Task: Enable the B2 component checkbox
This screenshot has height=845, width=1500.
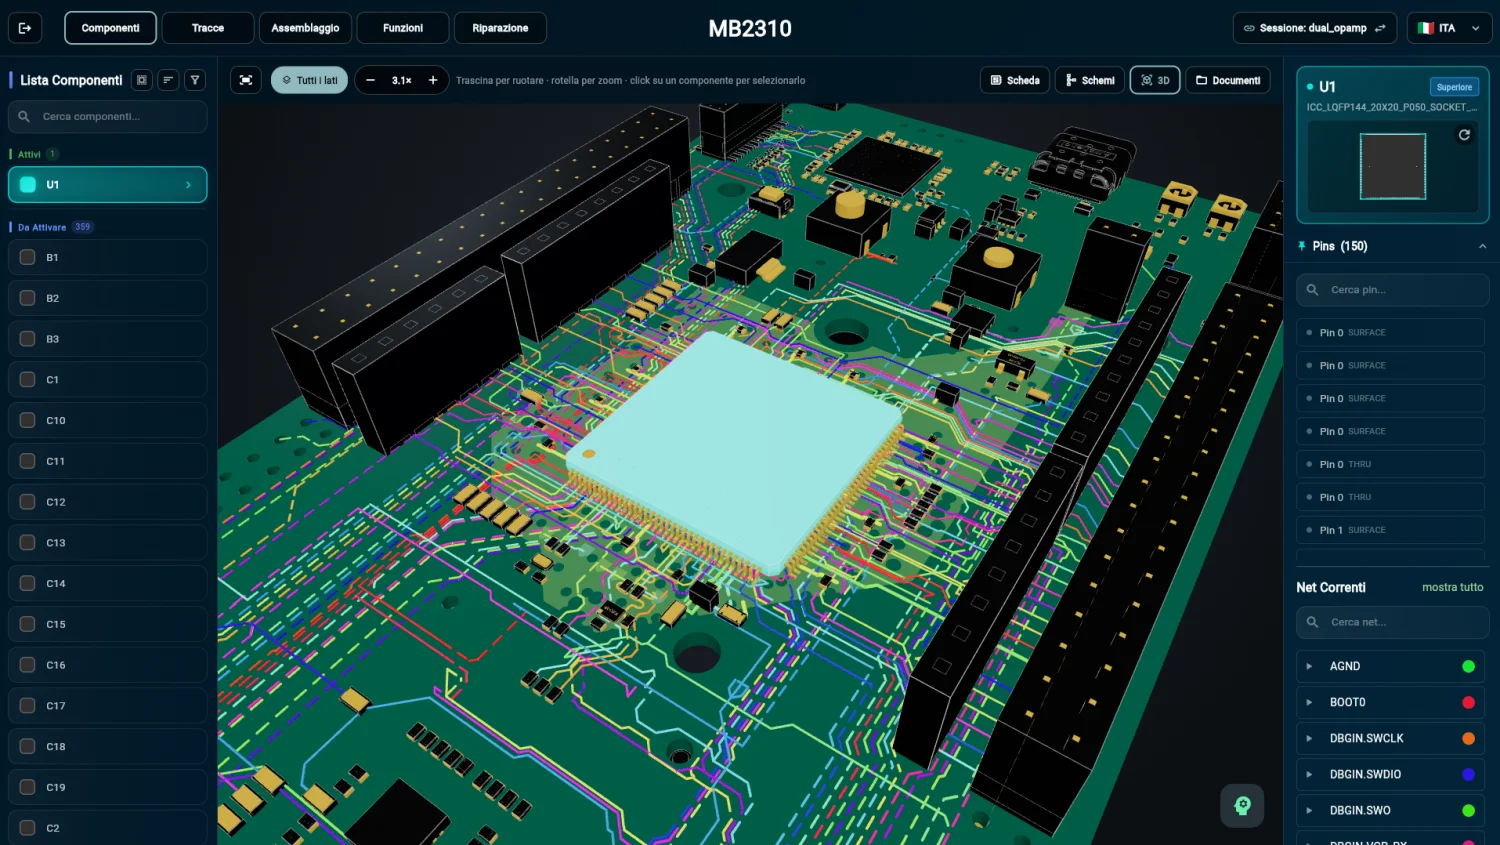Action: pos(28,298)
